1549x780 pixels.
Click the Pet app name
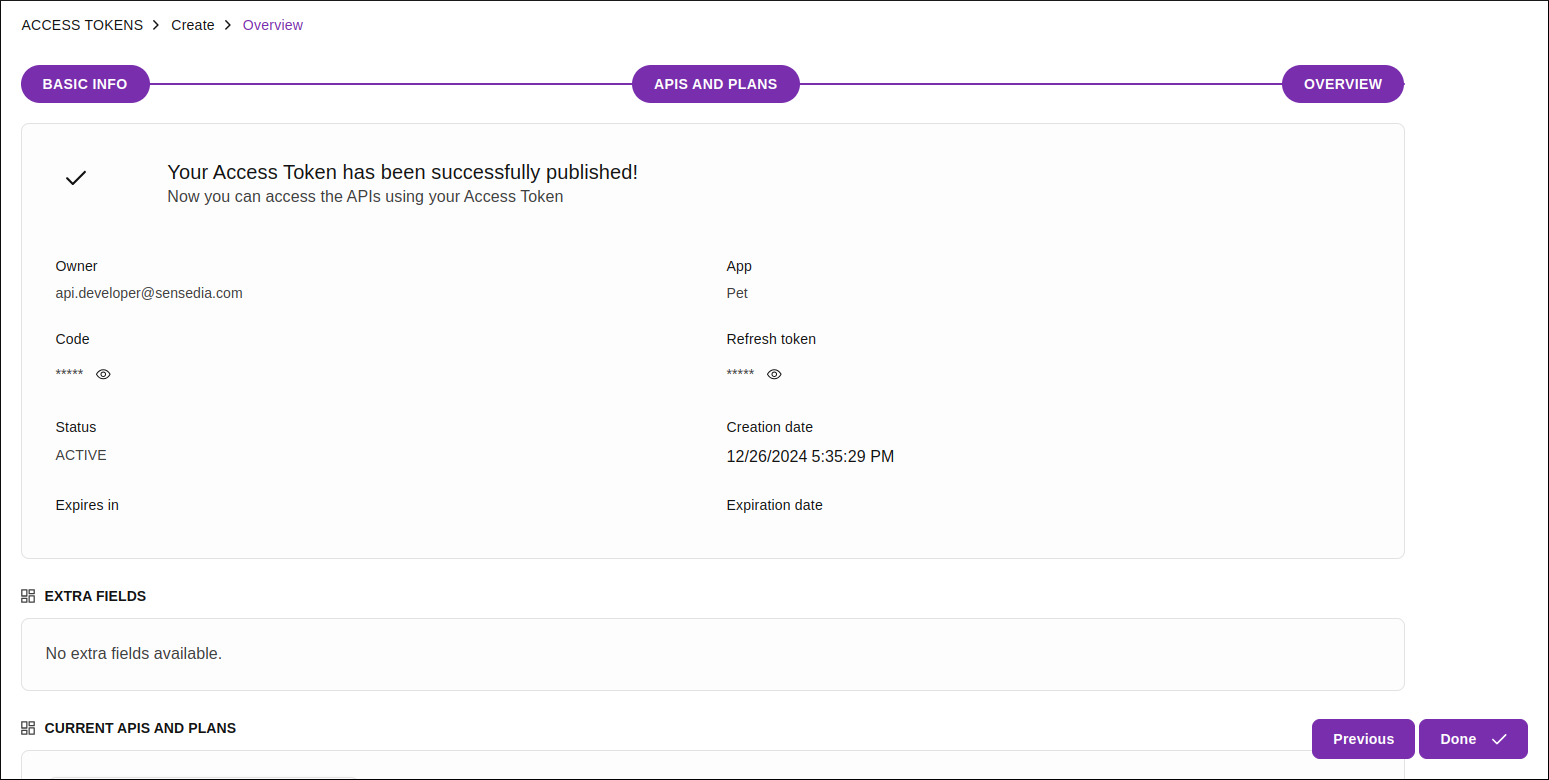pos(737,292)
